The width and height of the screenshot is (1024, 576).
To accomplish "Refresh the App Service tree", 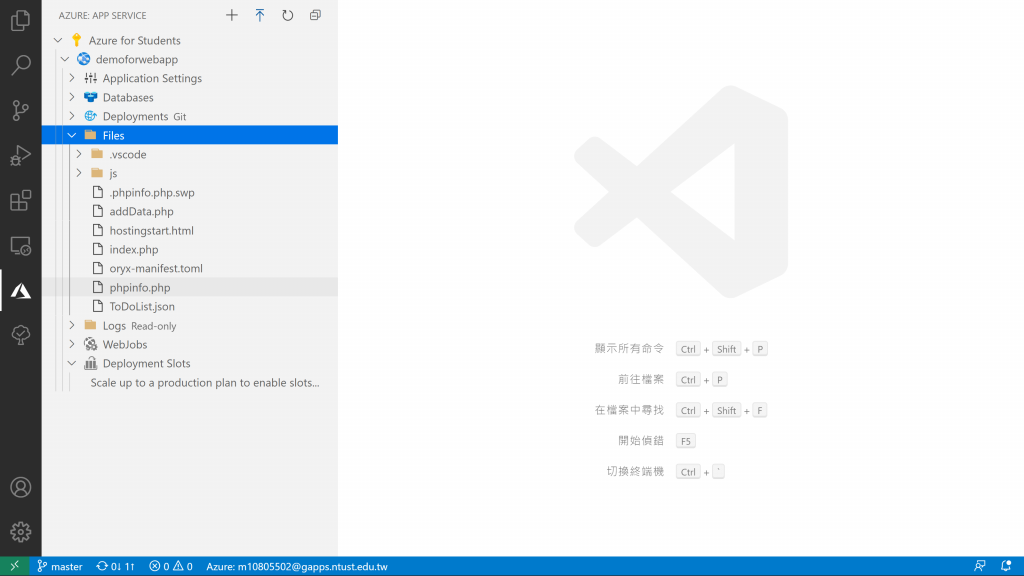I will click(x=287, y=15).
